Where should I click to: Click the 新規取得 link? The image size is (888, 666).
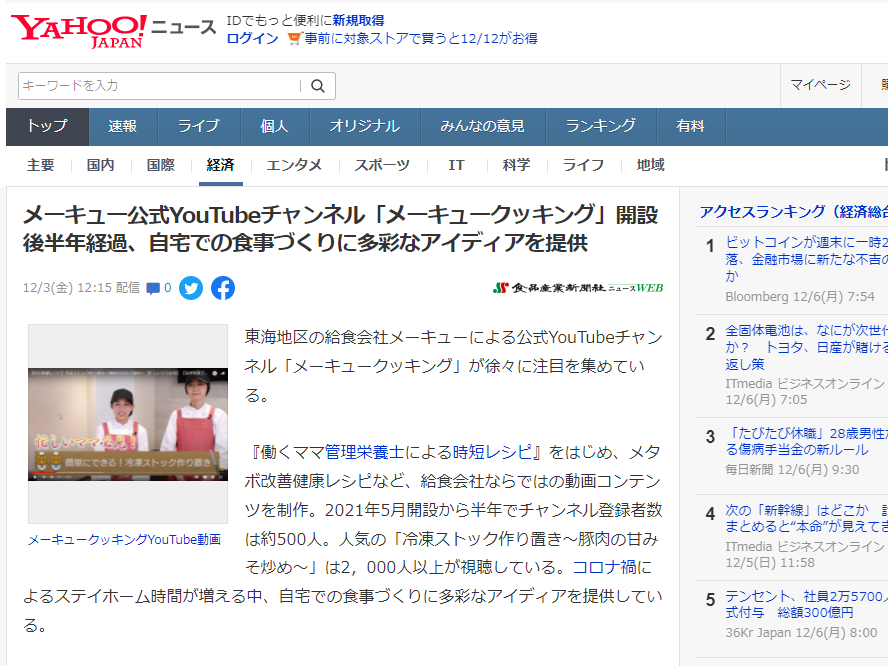[x=358, y=21]
